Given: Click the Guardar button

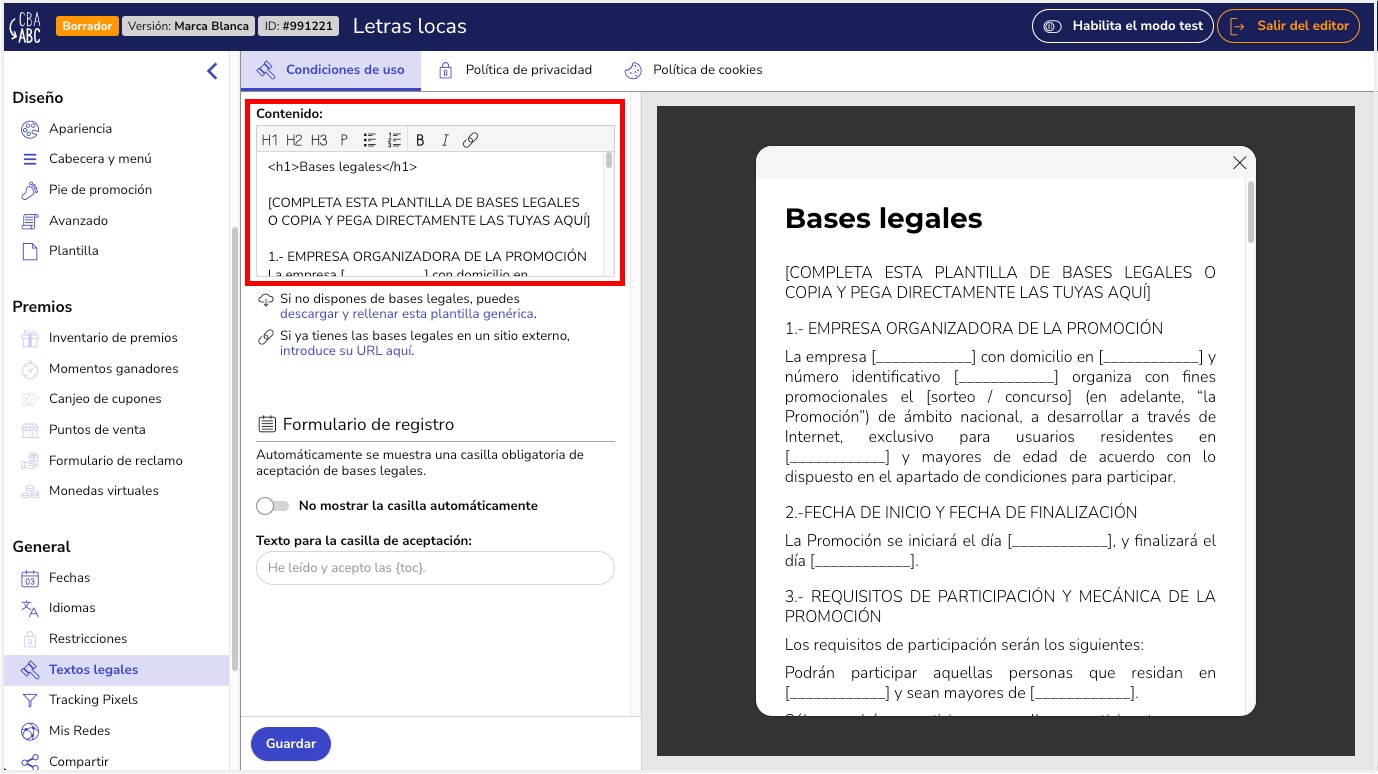Looking at the screenshot, I should pos(291,744).
